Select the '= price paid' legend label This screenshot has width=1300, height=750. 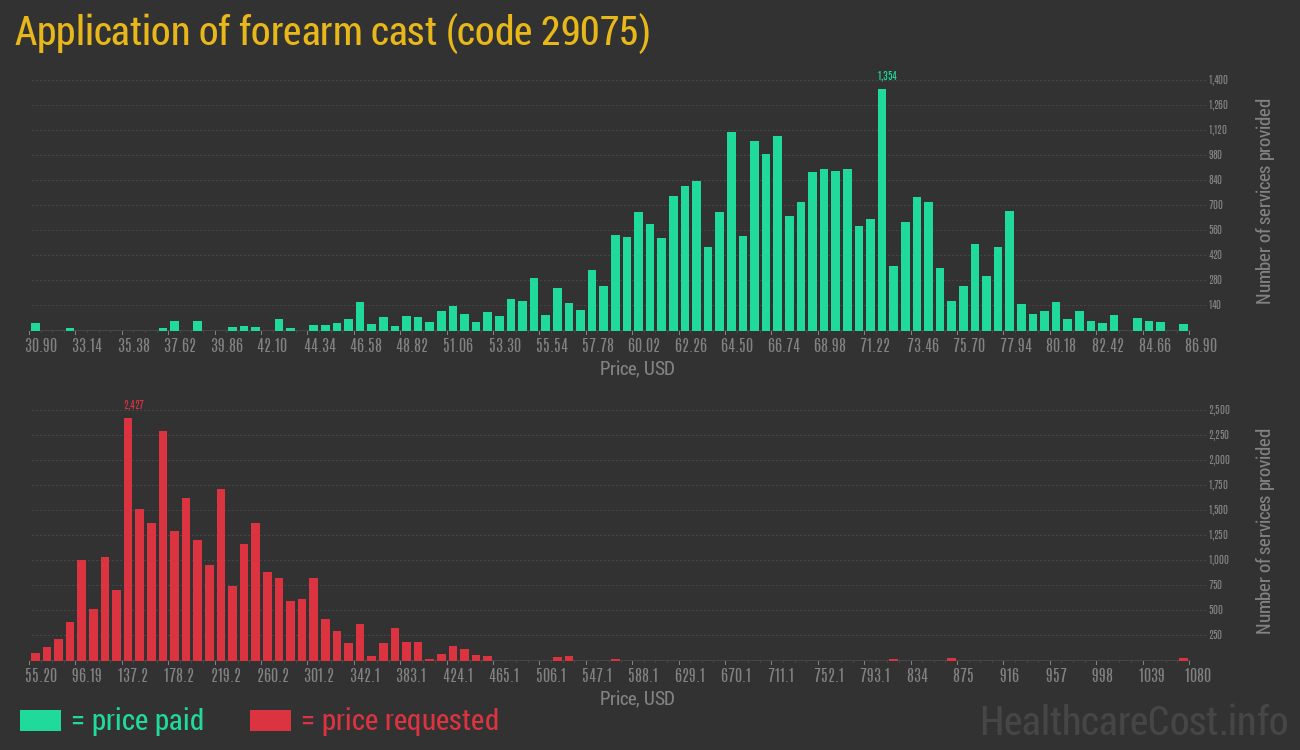138,720
